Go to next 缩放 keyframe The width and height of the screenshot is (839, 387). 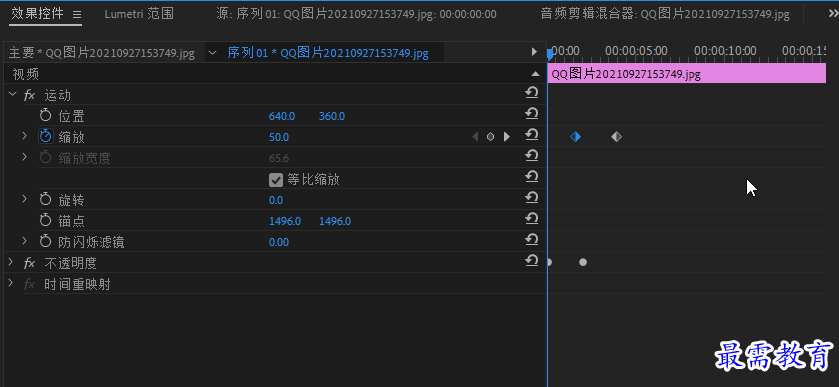[x=506, y=136]
